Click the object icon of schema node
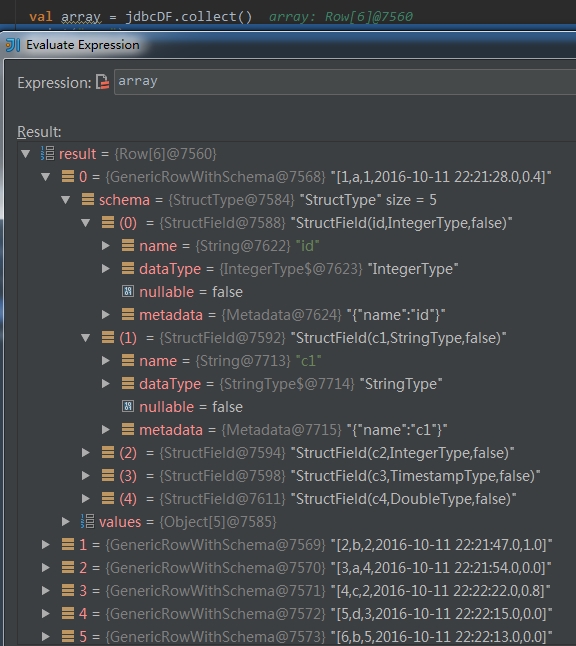This screenshot has height=646, width=576. [88, 199]
